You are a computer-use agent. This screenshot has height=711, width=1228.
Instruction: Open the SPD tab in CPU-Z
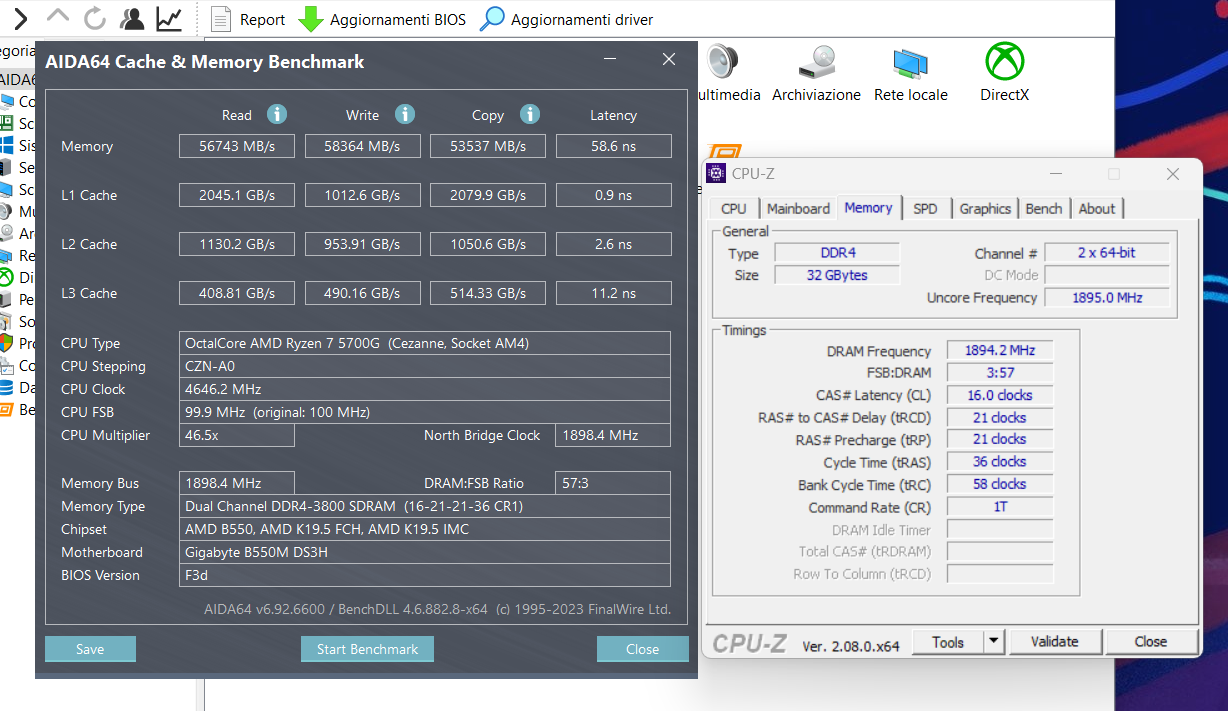(926, 208)
